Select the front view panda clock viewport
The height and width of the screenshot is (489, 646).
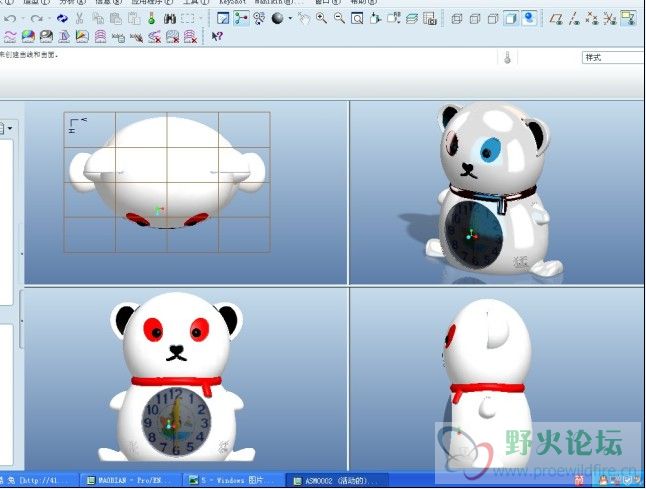pyautogui.click(x=185, y=379)
